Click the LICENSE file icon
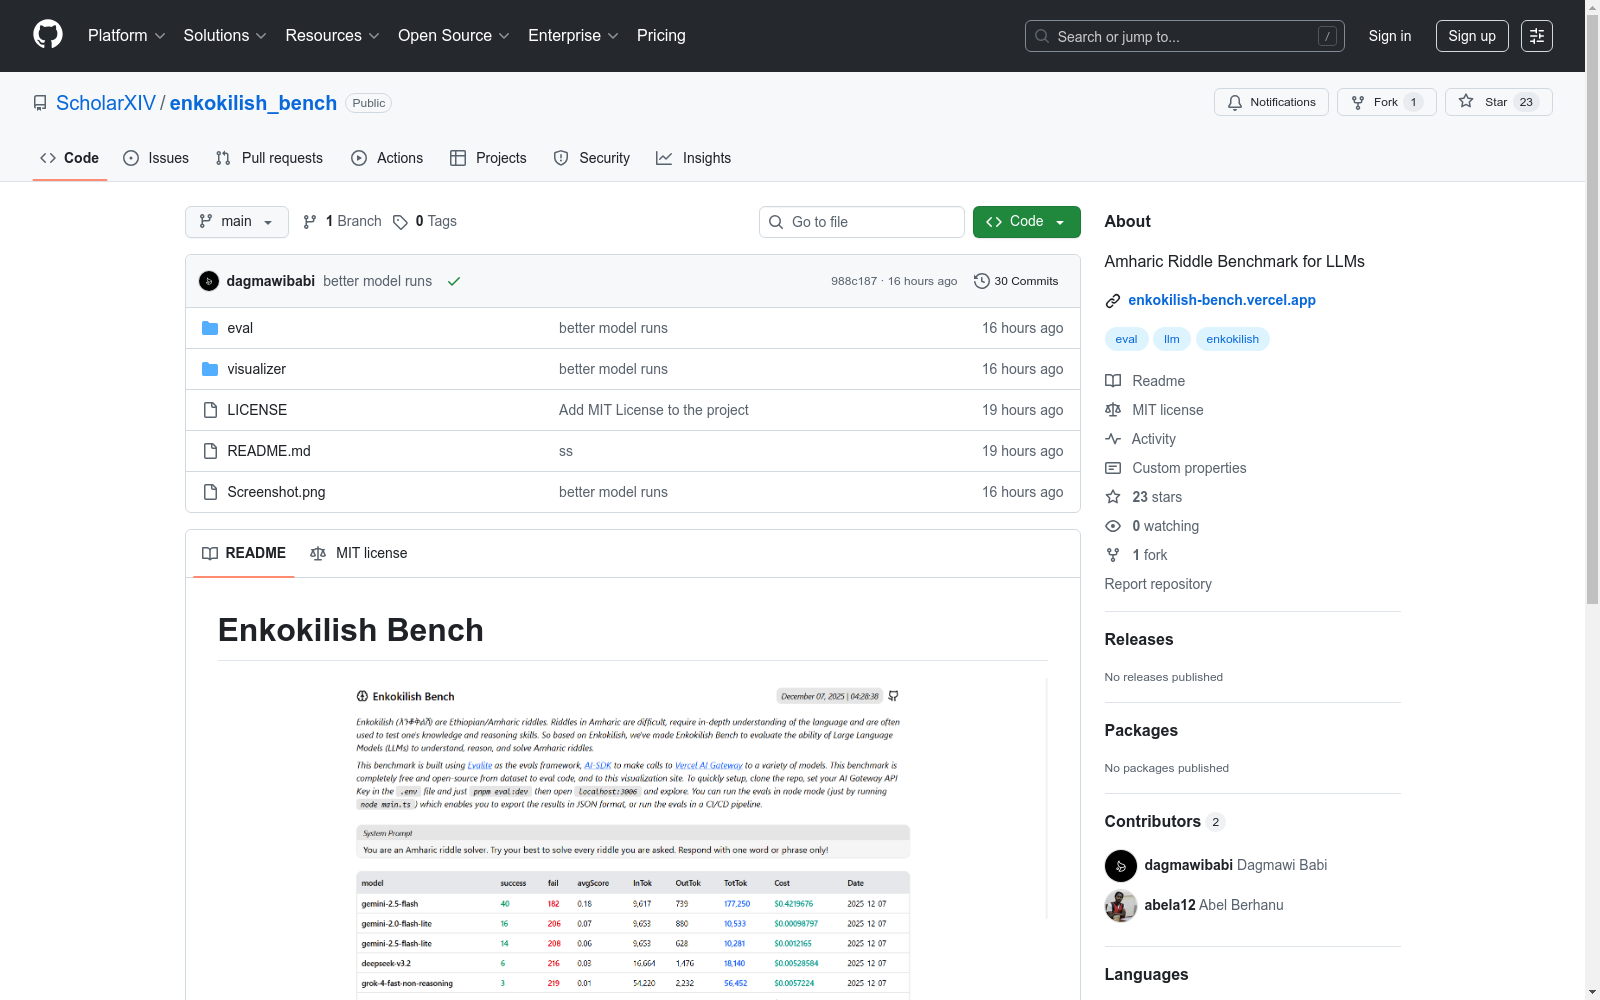This screenshot has width=1600, height=1000. [210, 410]
